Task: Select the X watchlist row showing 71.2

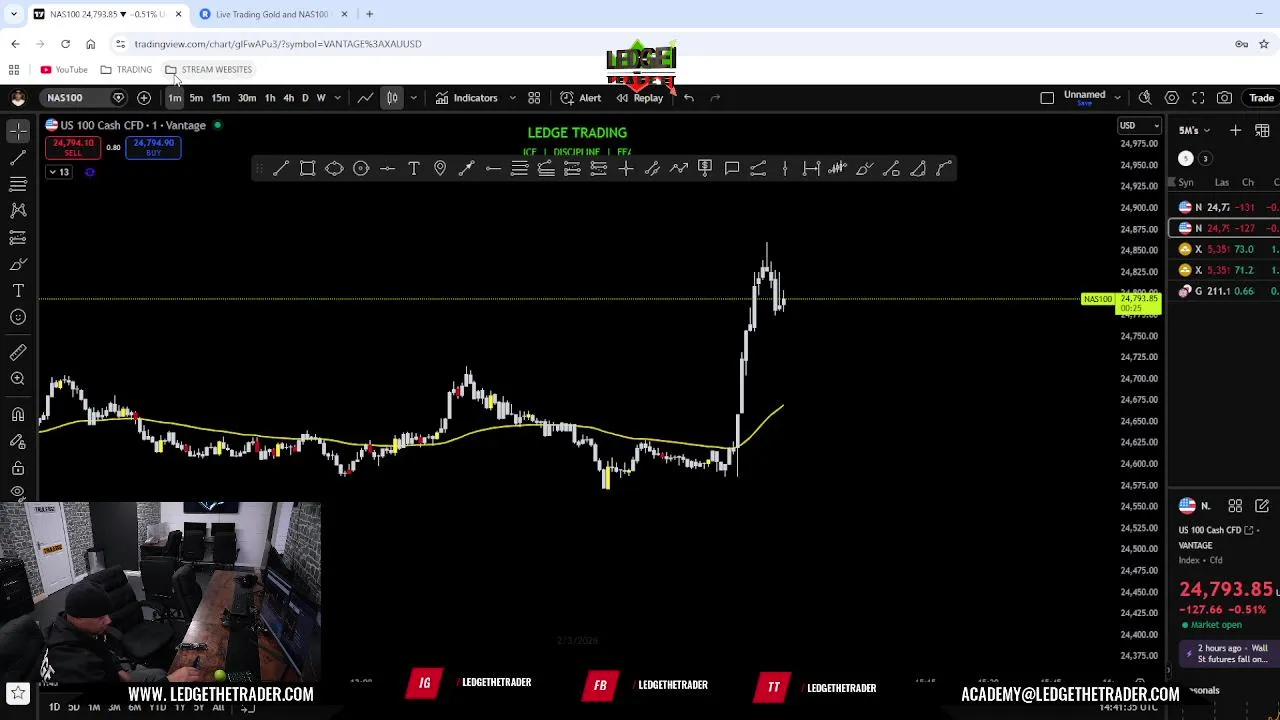Action: pyautogui.click(x=1225, y=270)
